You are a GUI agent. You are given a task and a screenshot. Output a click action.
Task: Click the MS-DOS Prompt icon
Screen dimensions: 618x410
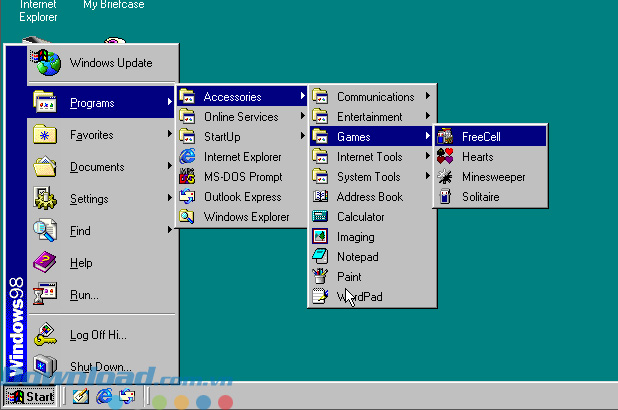pos(187,176)
